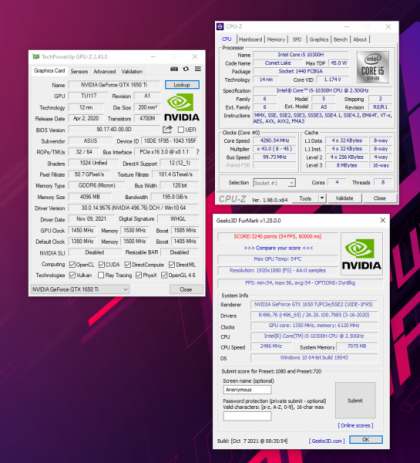Open the Compare your score link
420x463 pixels.
[x=278, y=248]
